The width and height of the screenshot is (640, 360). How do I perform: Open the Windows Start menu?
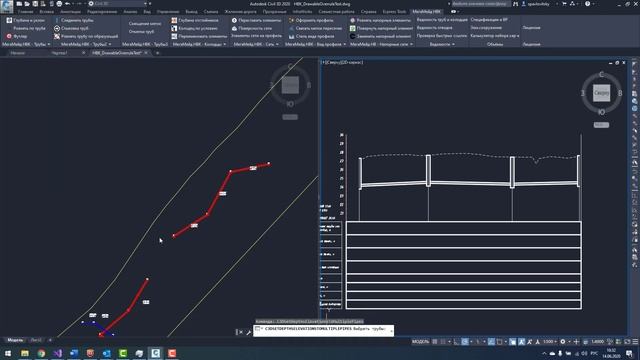pyautogui.click(x=8, y=353)
